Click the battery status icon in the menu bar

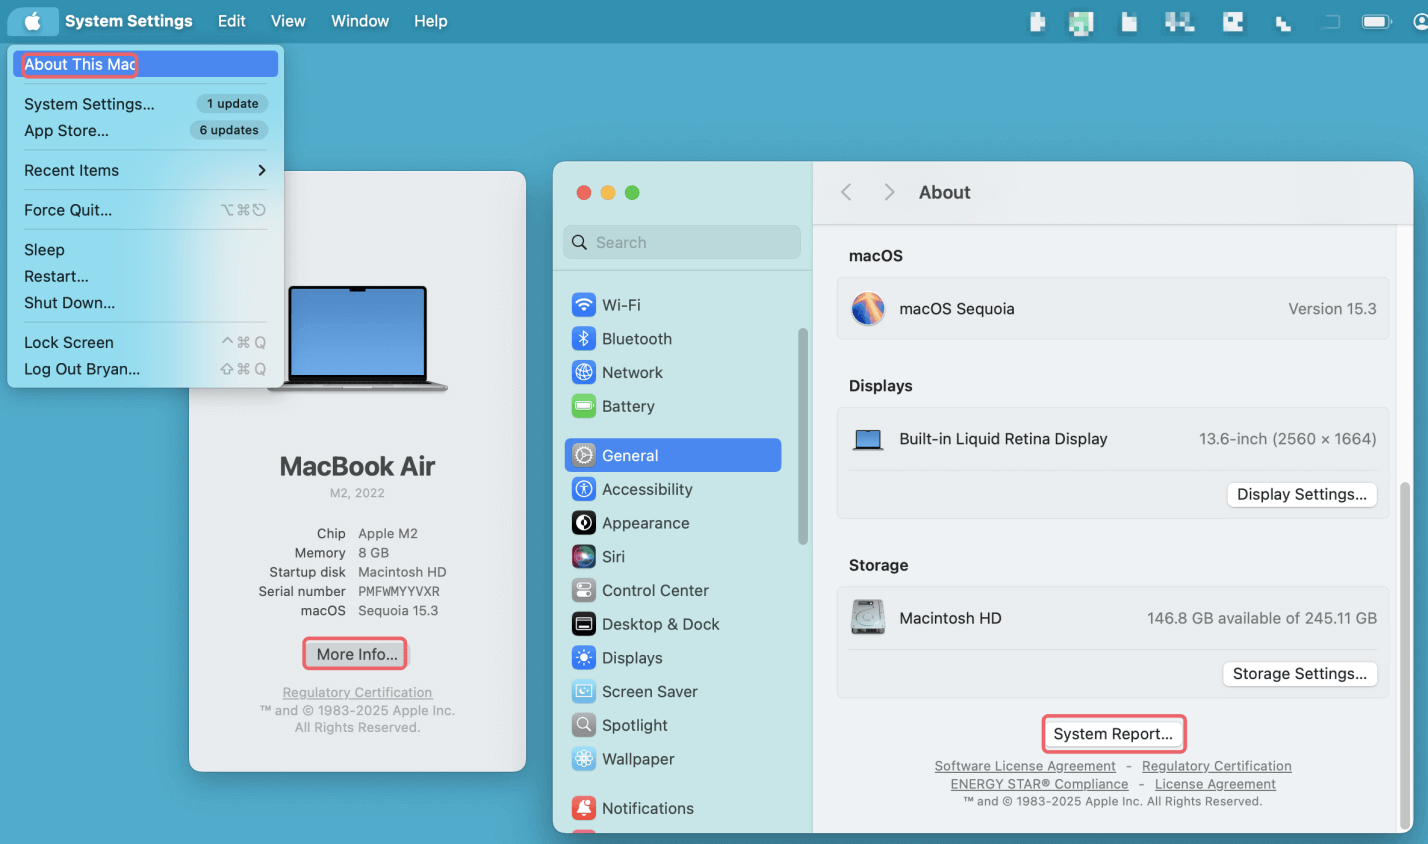click(x=1377, y=20)
